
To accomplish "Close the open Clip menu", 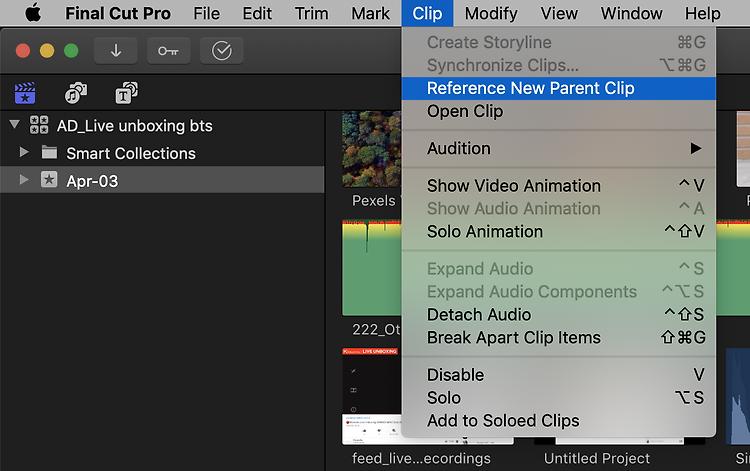I will click(427, 13).
